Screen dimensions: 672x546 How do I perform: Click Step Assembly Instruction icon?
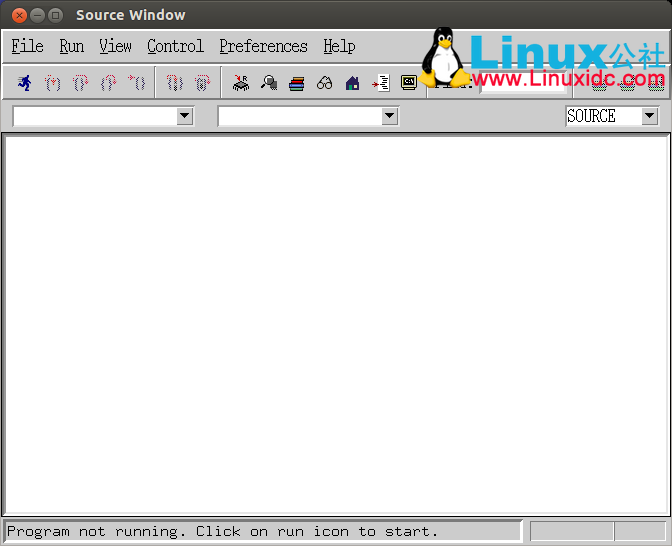point(175,82)
